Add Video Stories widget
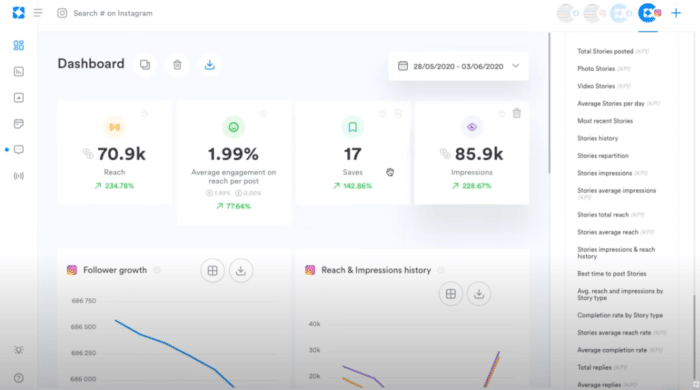Screen dimensions: 700x390 pyautogui.click(x=604, y=86)
